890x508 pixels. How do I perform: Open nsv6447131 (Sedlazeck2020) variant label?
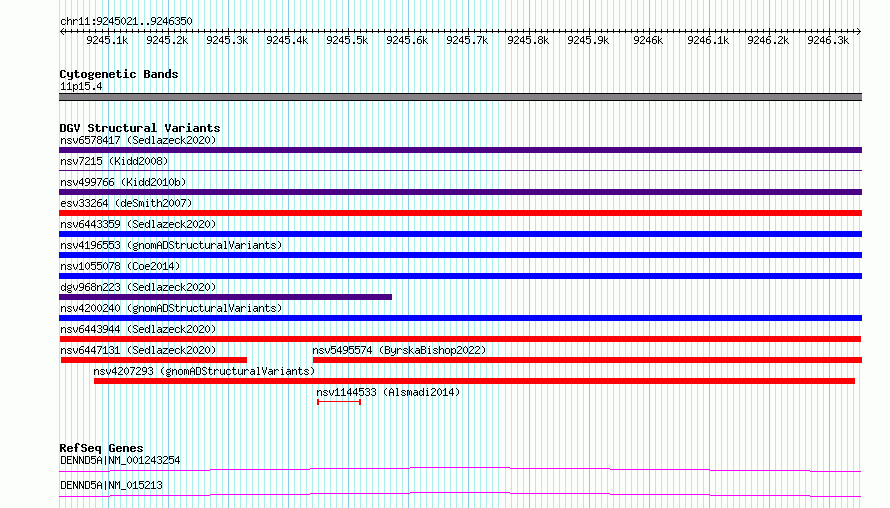click(138, 350)
